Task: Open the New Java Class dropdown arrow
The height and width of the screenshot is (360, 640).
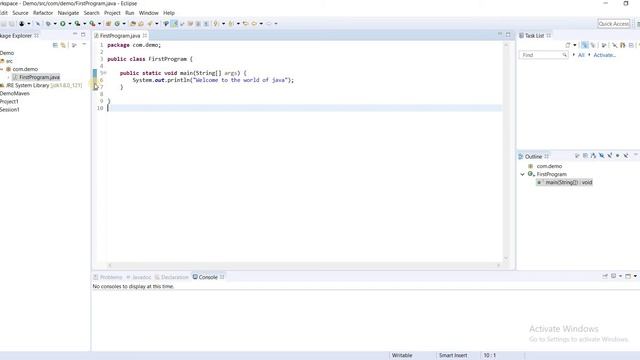Action: (x=124, y=24)
